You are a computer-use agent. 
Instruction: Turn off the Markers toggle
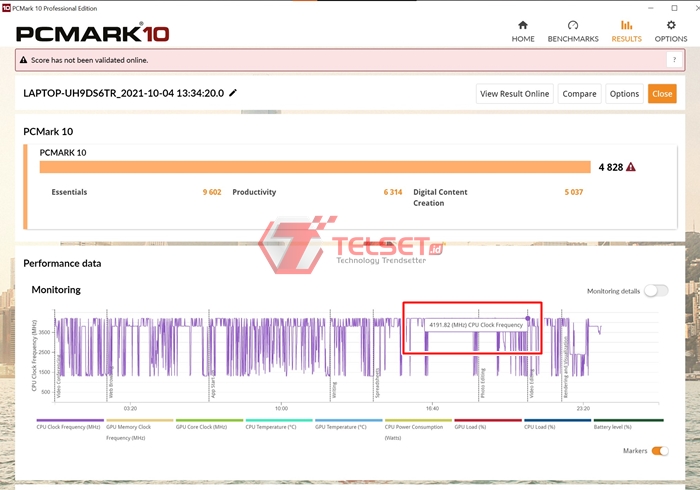click(x=660, y=451)
